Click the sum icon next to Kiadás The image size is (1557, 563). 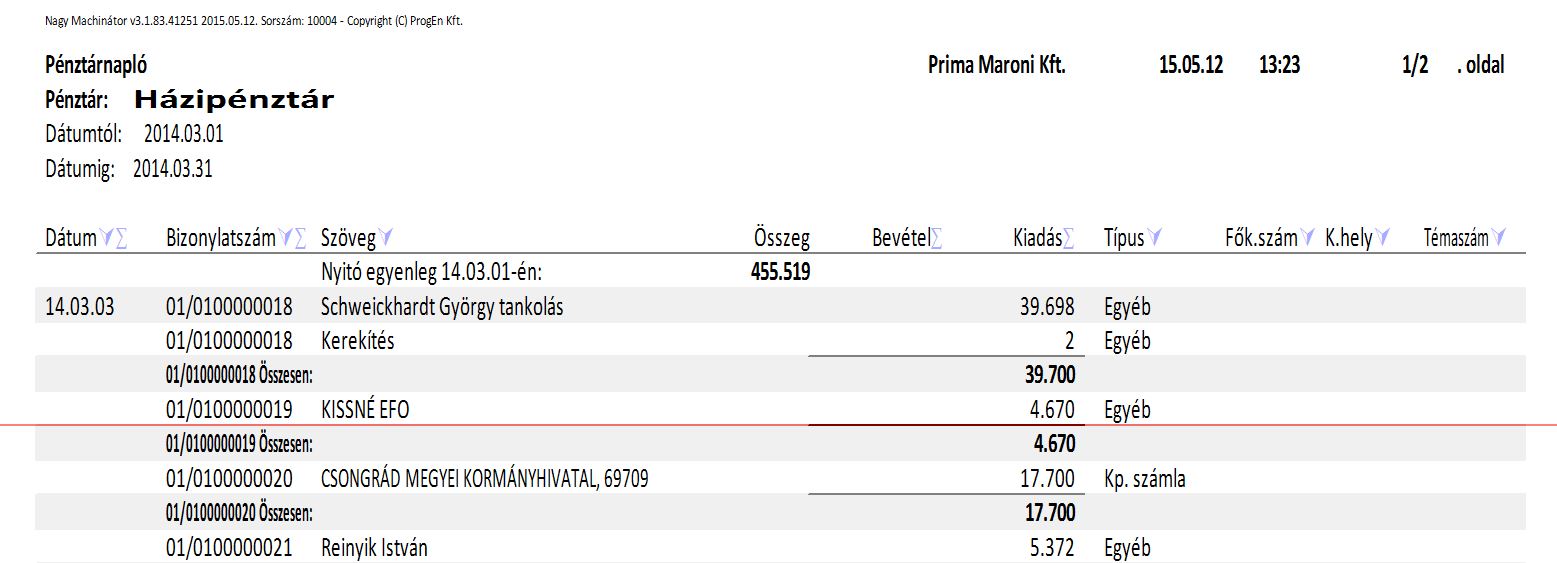click(1068, 238)
